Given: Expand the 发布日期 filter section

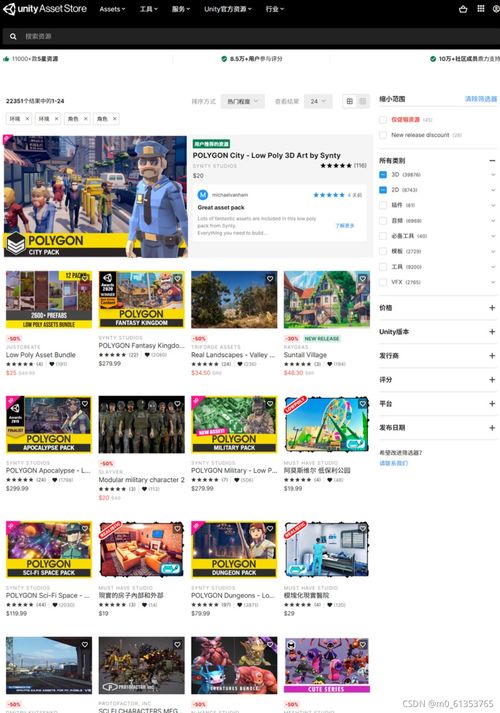Looking at the screenshot, I should [492, 428].
